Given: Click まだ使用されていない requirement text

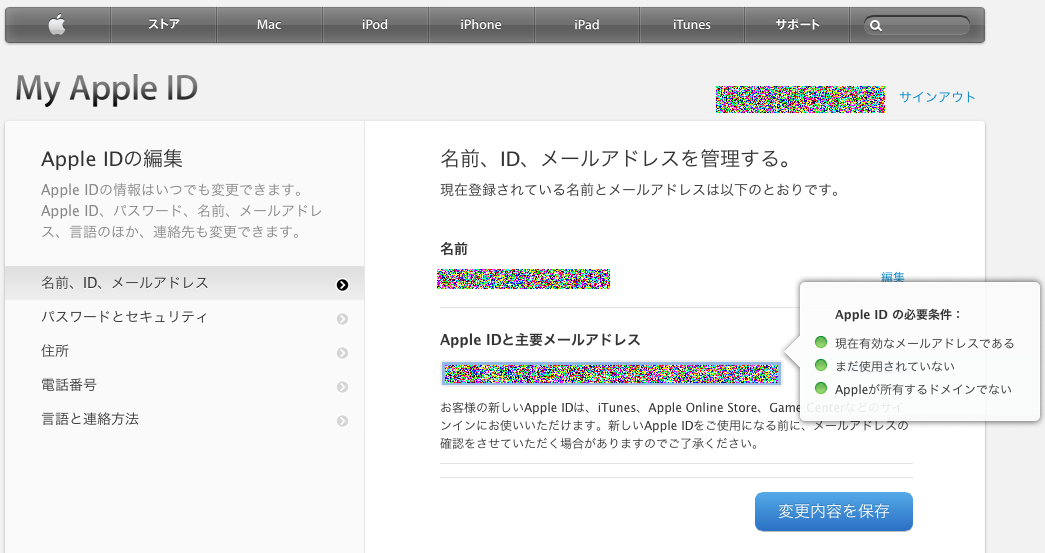Looking at the screenshot, I should 895,366.
